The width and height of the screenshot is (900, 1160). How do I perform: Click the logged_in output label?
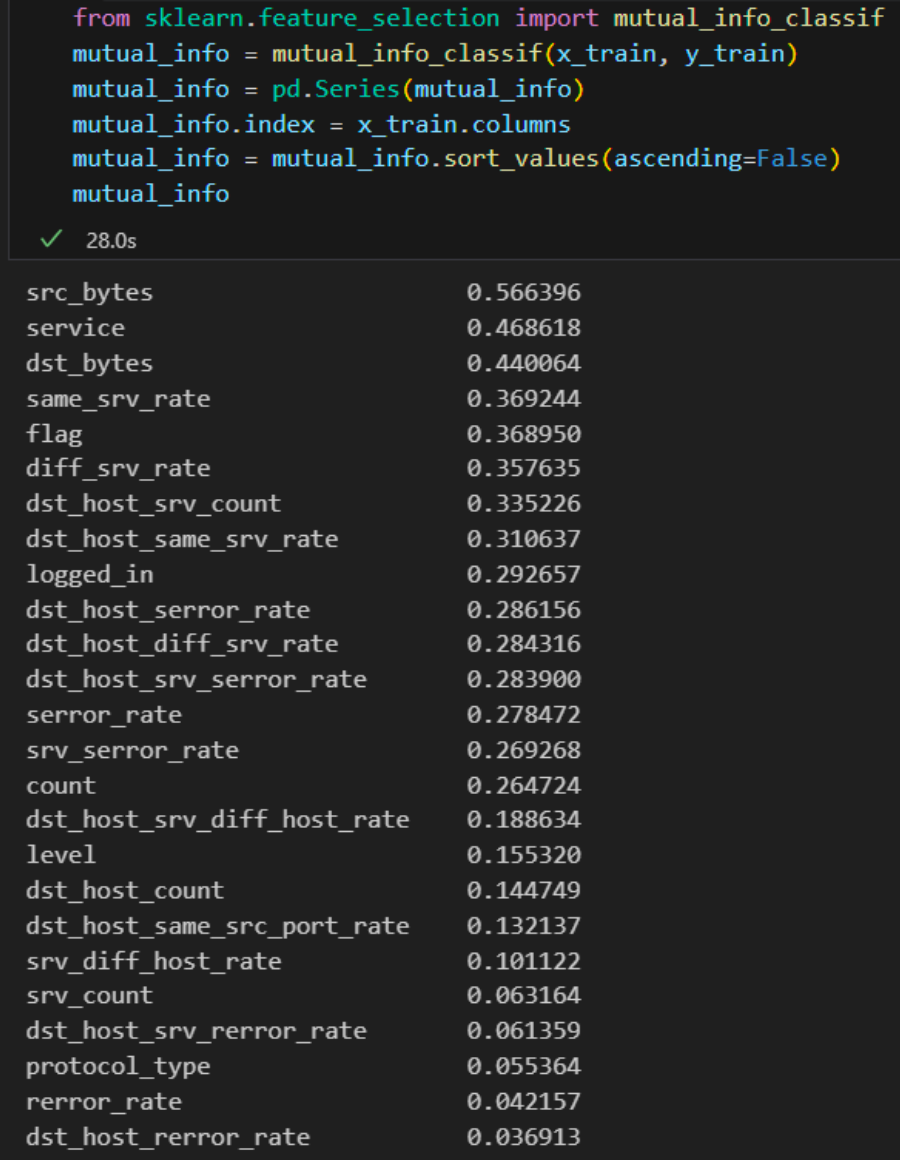[x=89, y=574]
